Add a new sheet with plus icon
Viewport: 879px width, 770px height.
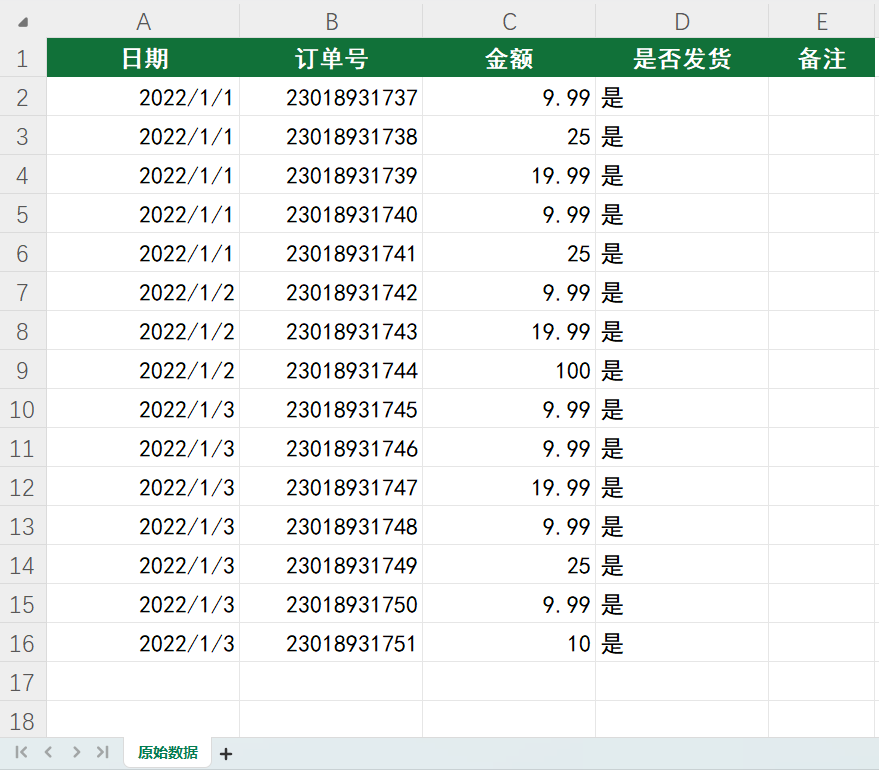[x=226, y=754]
